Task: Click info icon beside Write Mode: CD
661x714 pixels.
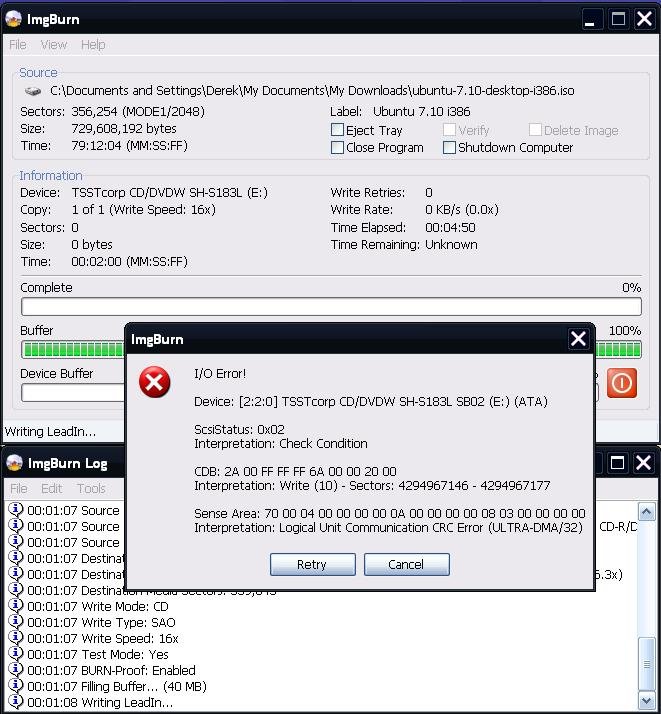Action: [15, 606]
